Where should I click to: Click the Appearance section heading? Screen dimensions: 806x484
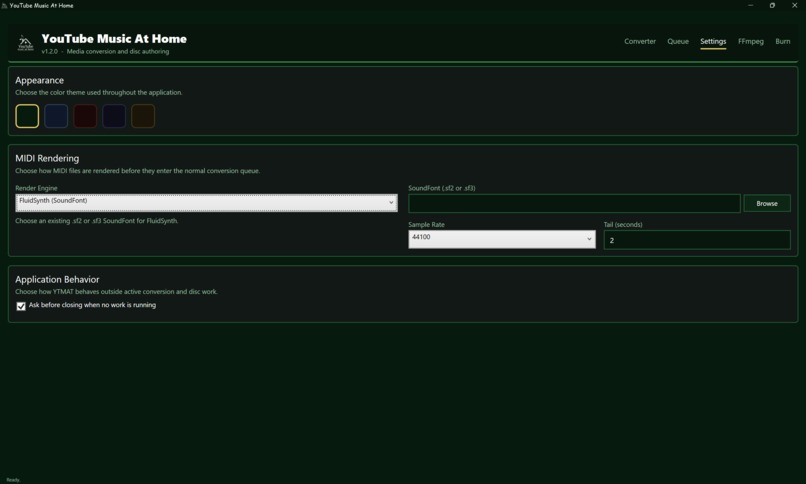40,80
